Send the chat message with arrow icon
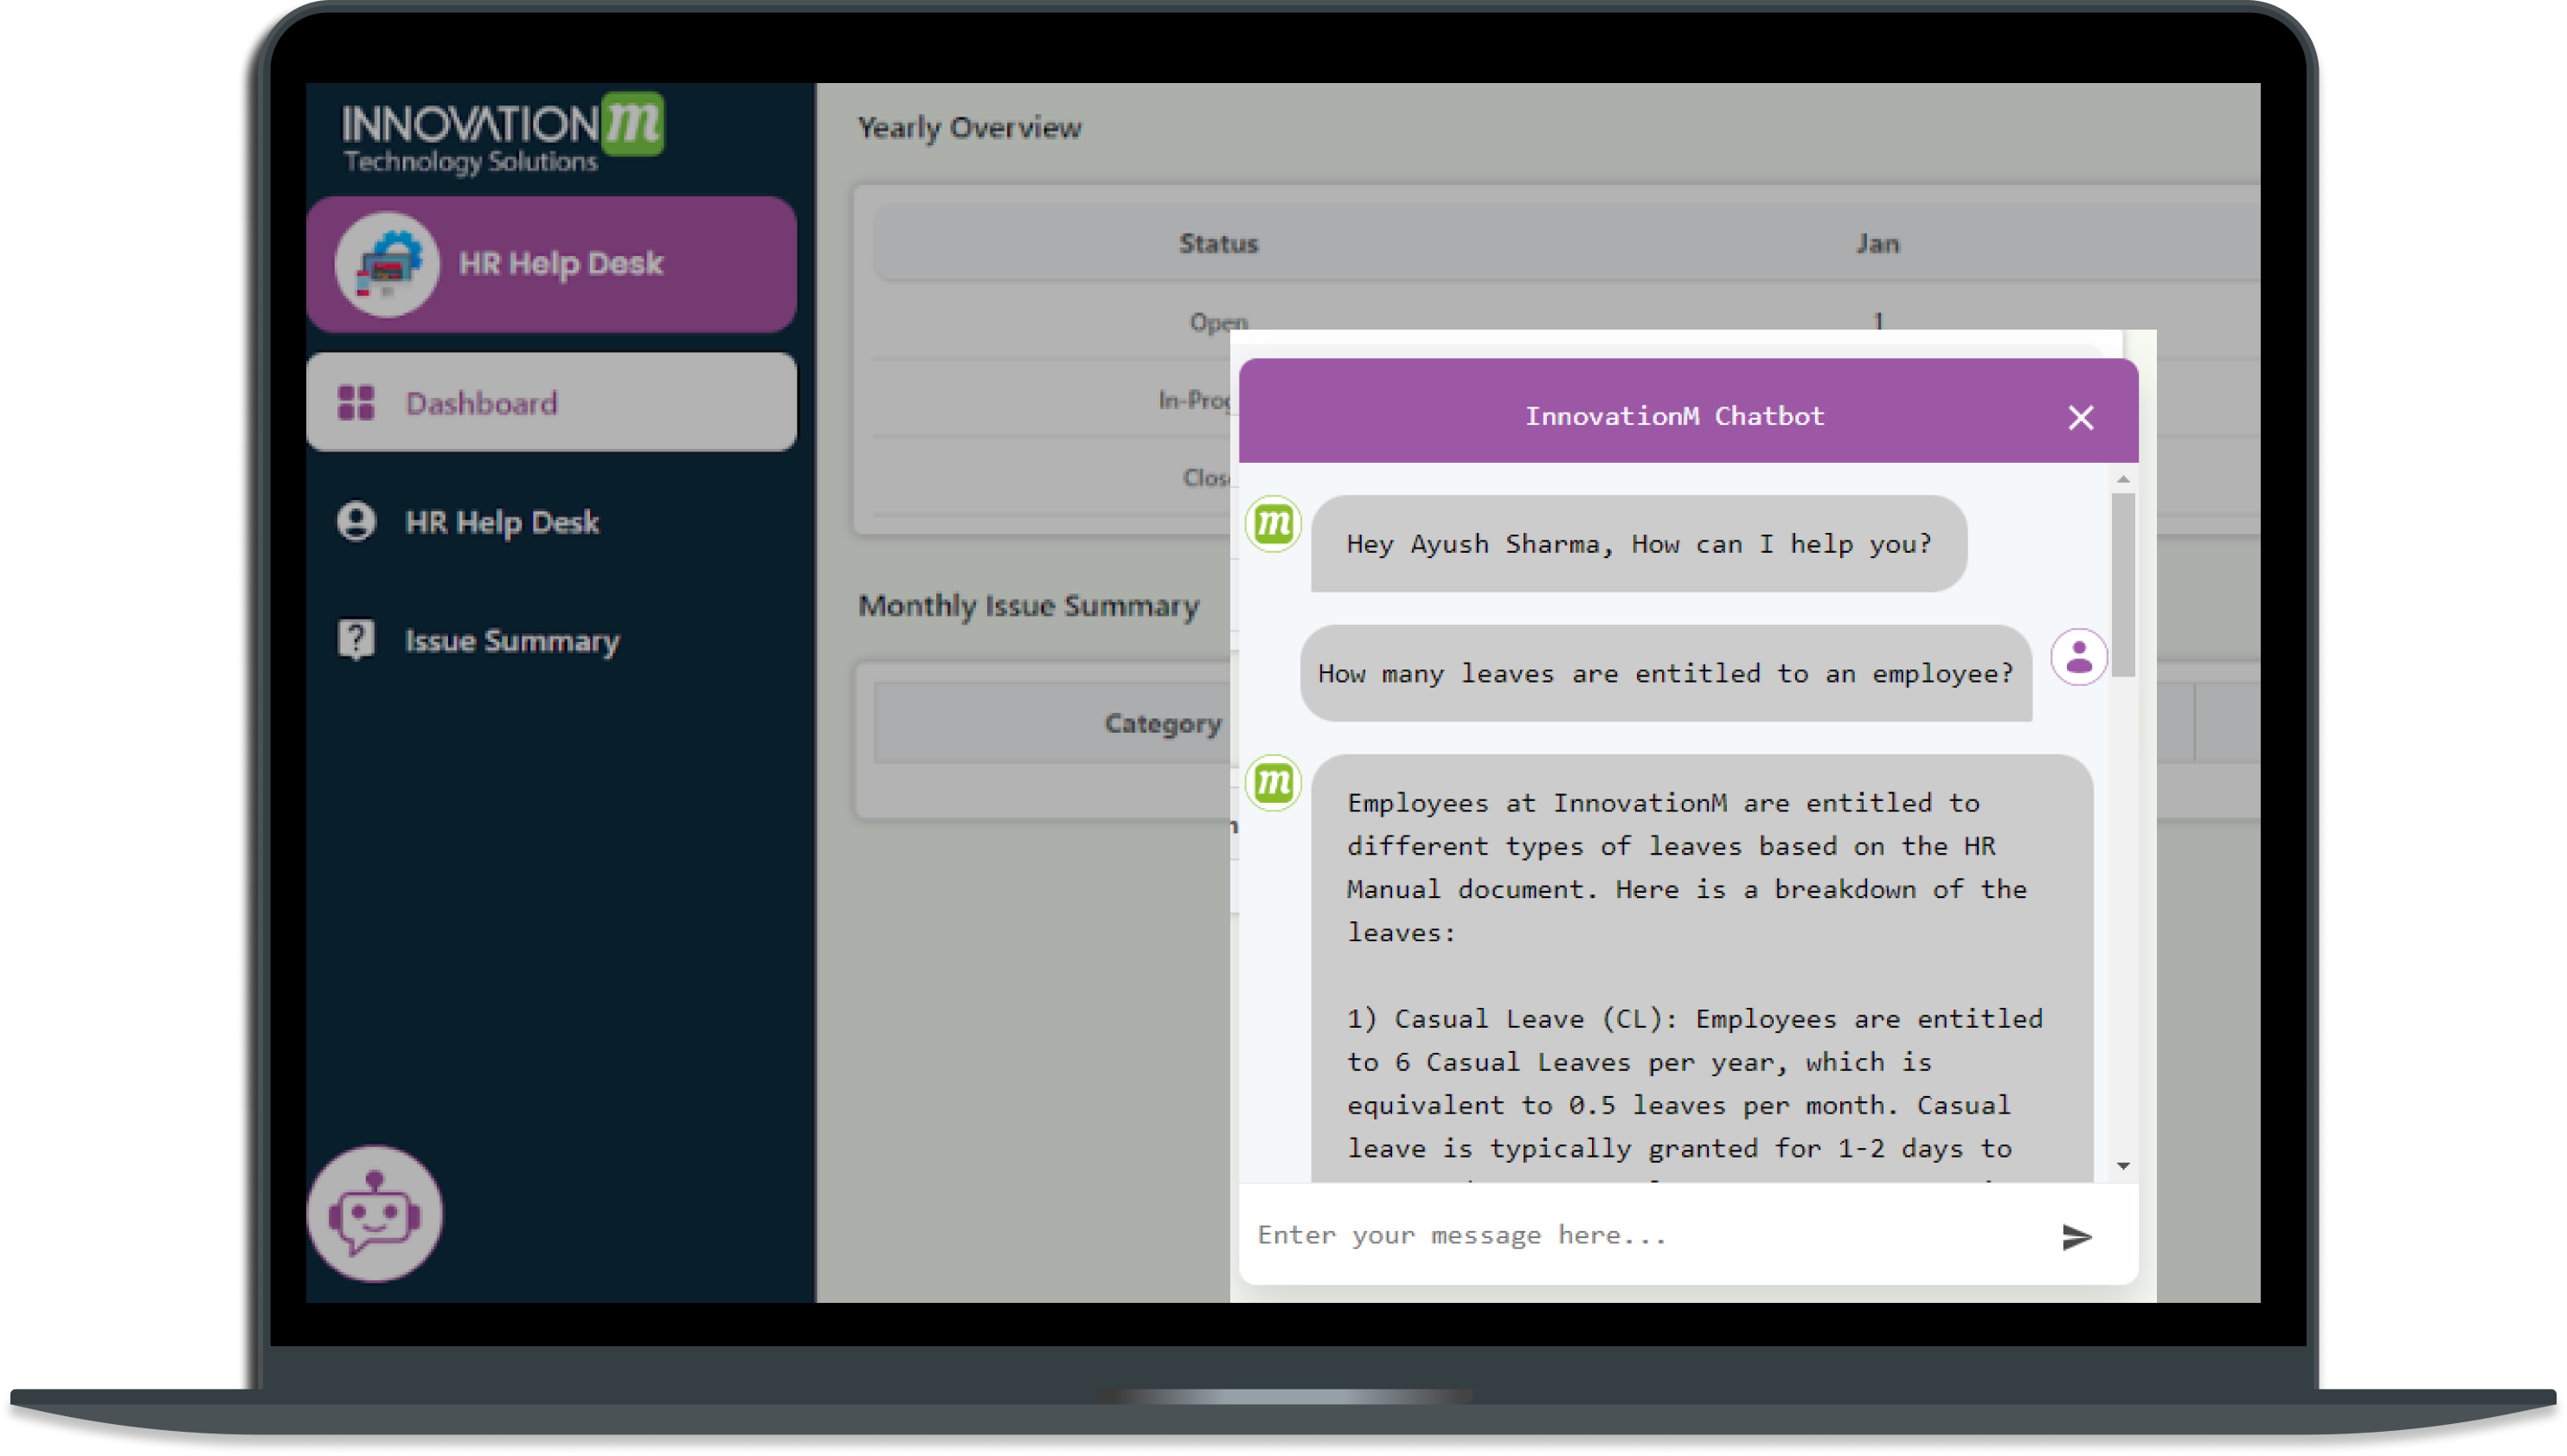The image size is (2567, 1456). (x=2076, y=1237)
